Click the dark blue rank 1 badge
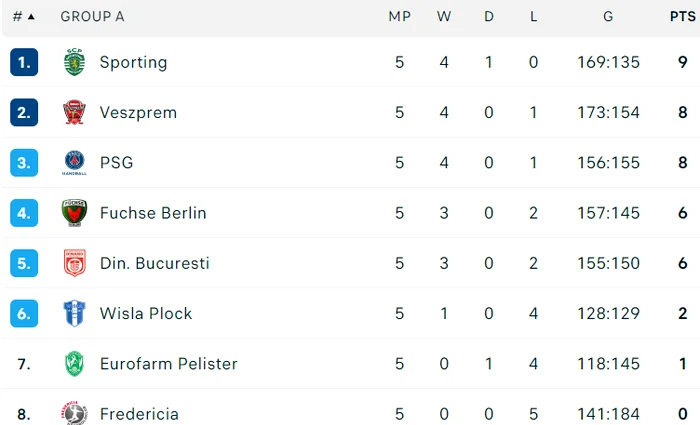Image resolution: width=700 pixels, height=425 pixels. (24, 62)
